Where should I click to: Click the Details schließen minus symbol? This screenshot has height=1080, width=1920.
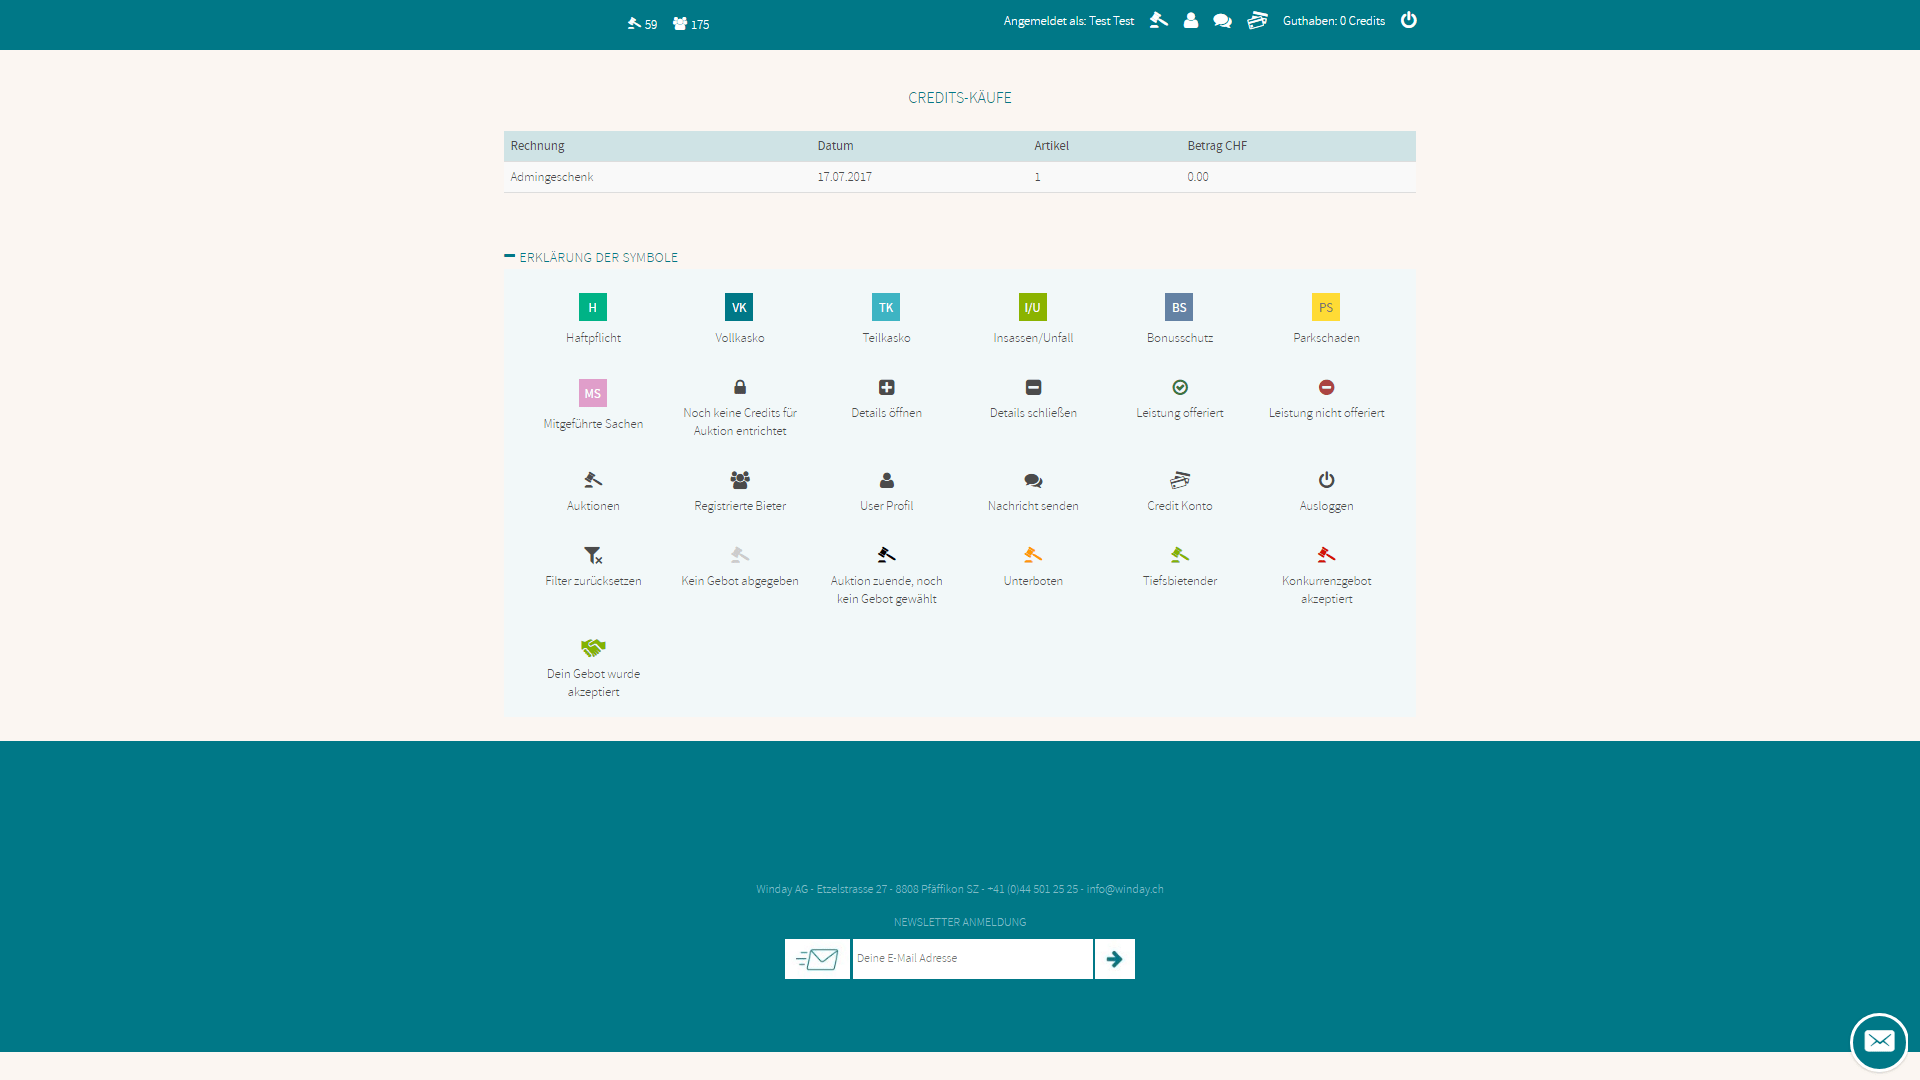point(1033,387)
